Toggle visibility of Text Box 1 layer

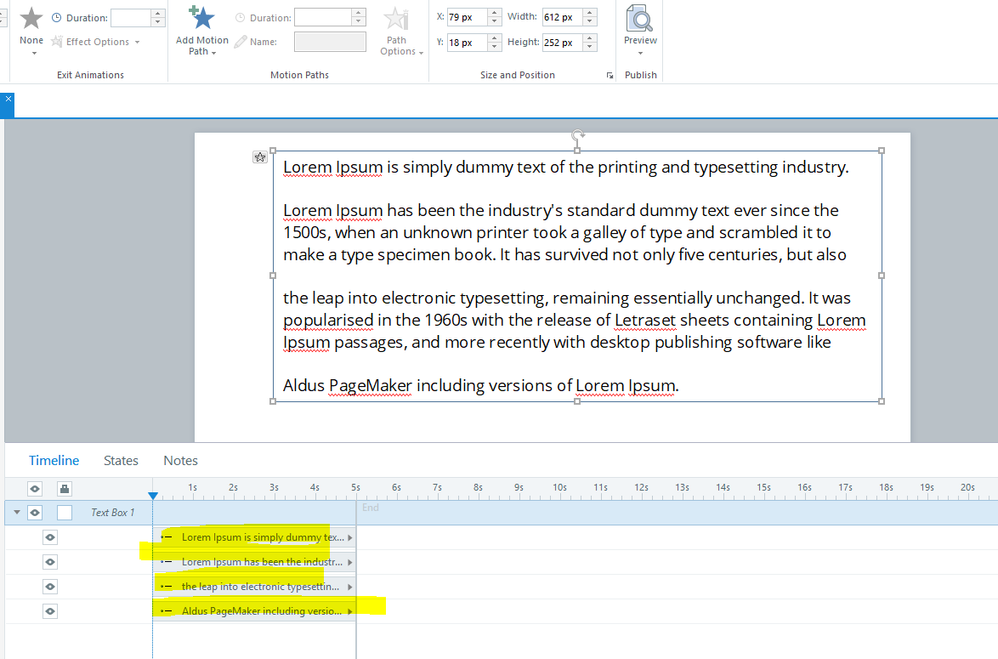click(x=35, y=512)
